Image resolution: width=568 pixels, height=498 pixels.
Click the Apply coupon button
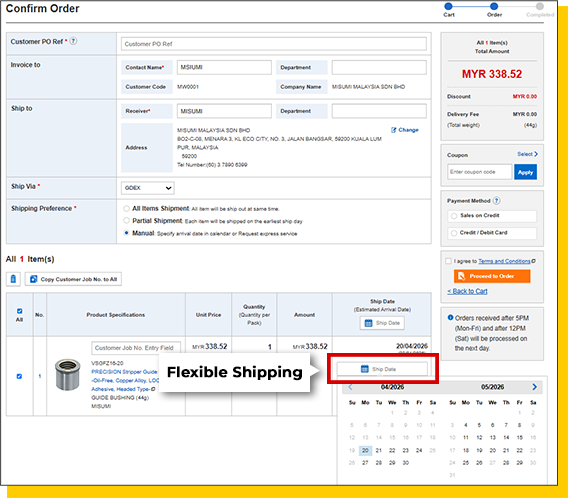[525, 172]
